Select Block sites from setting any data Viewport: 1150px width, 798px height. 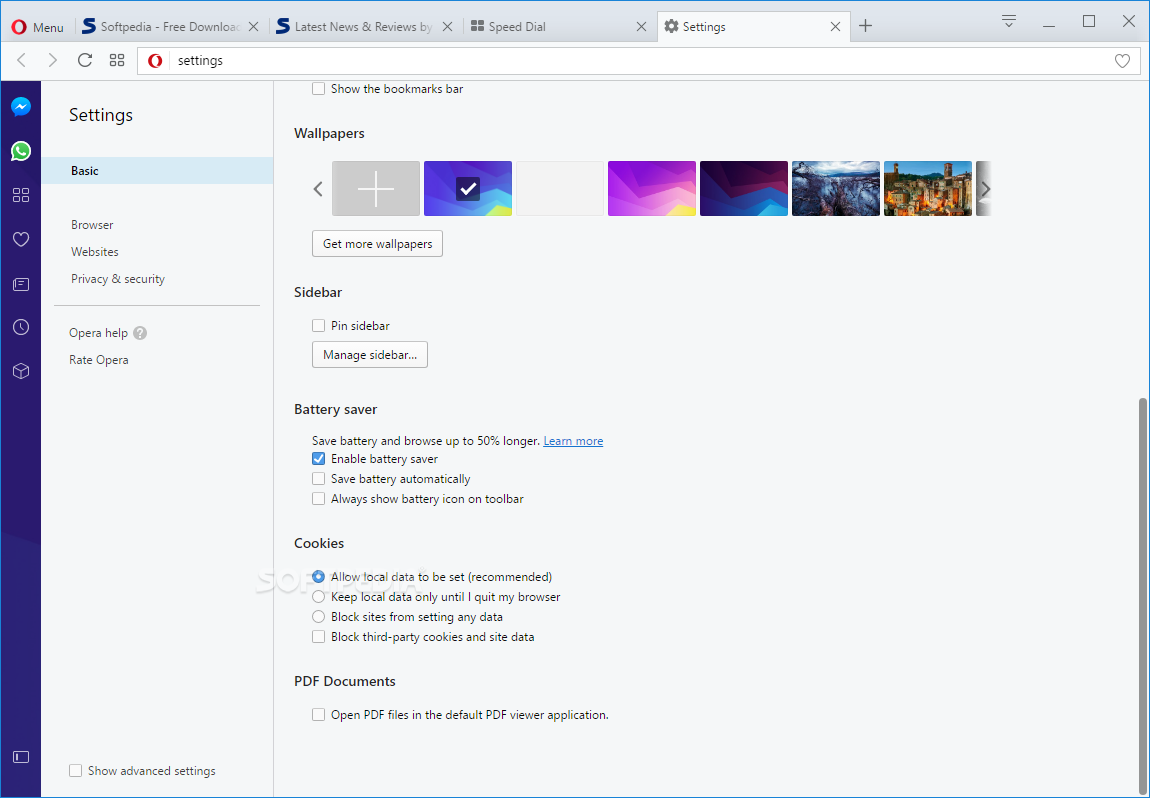pyautogui.click(x=318, y=617)
